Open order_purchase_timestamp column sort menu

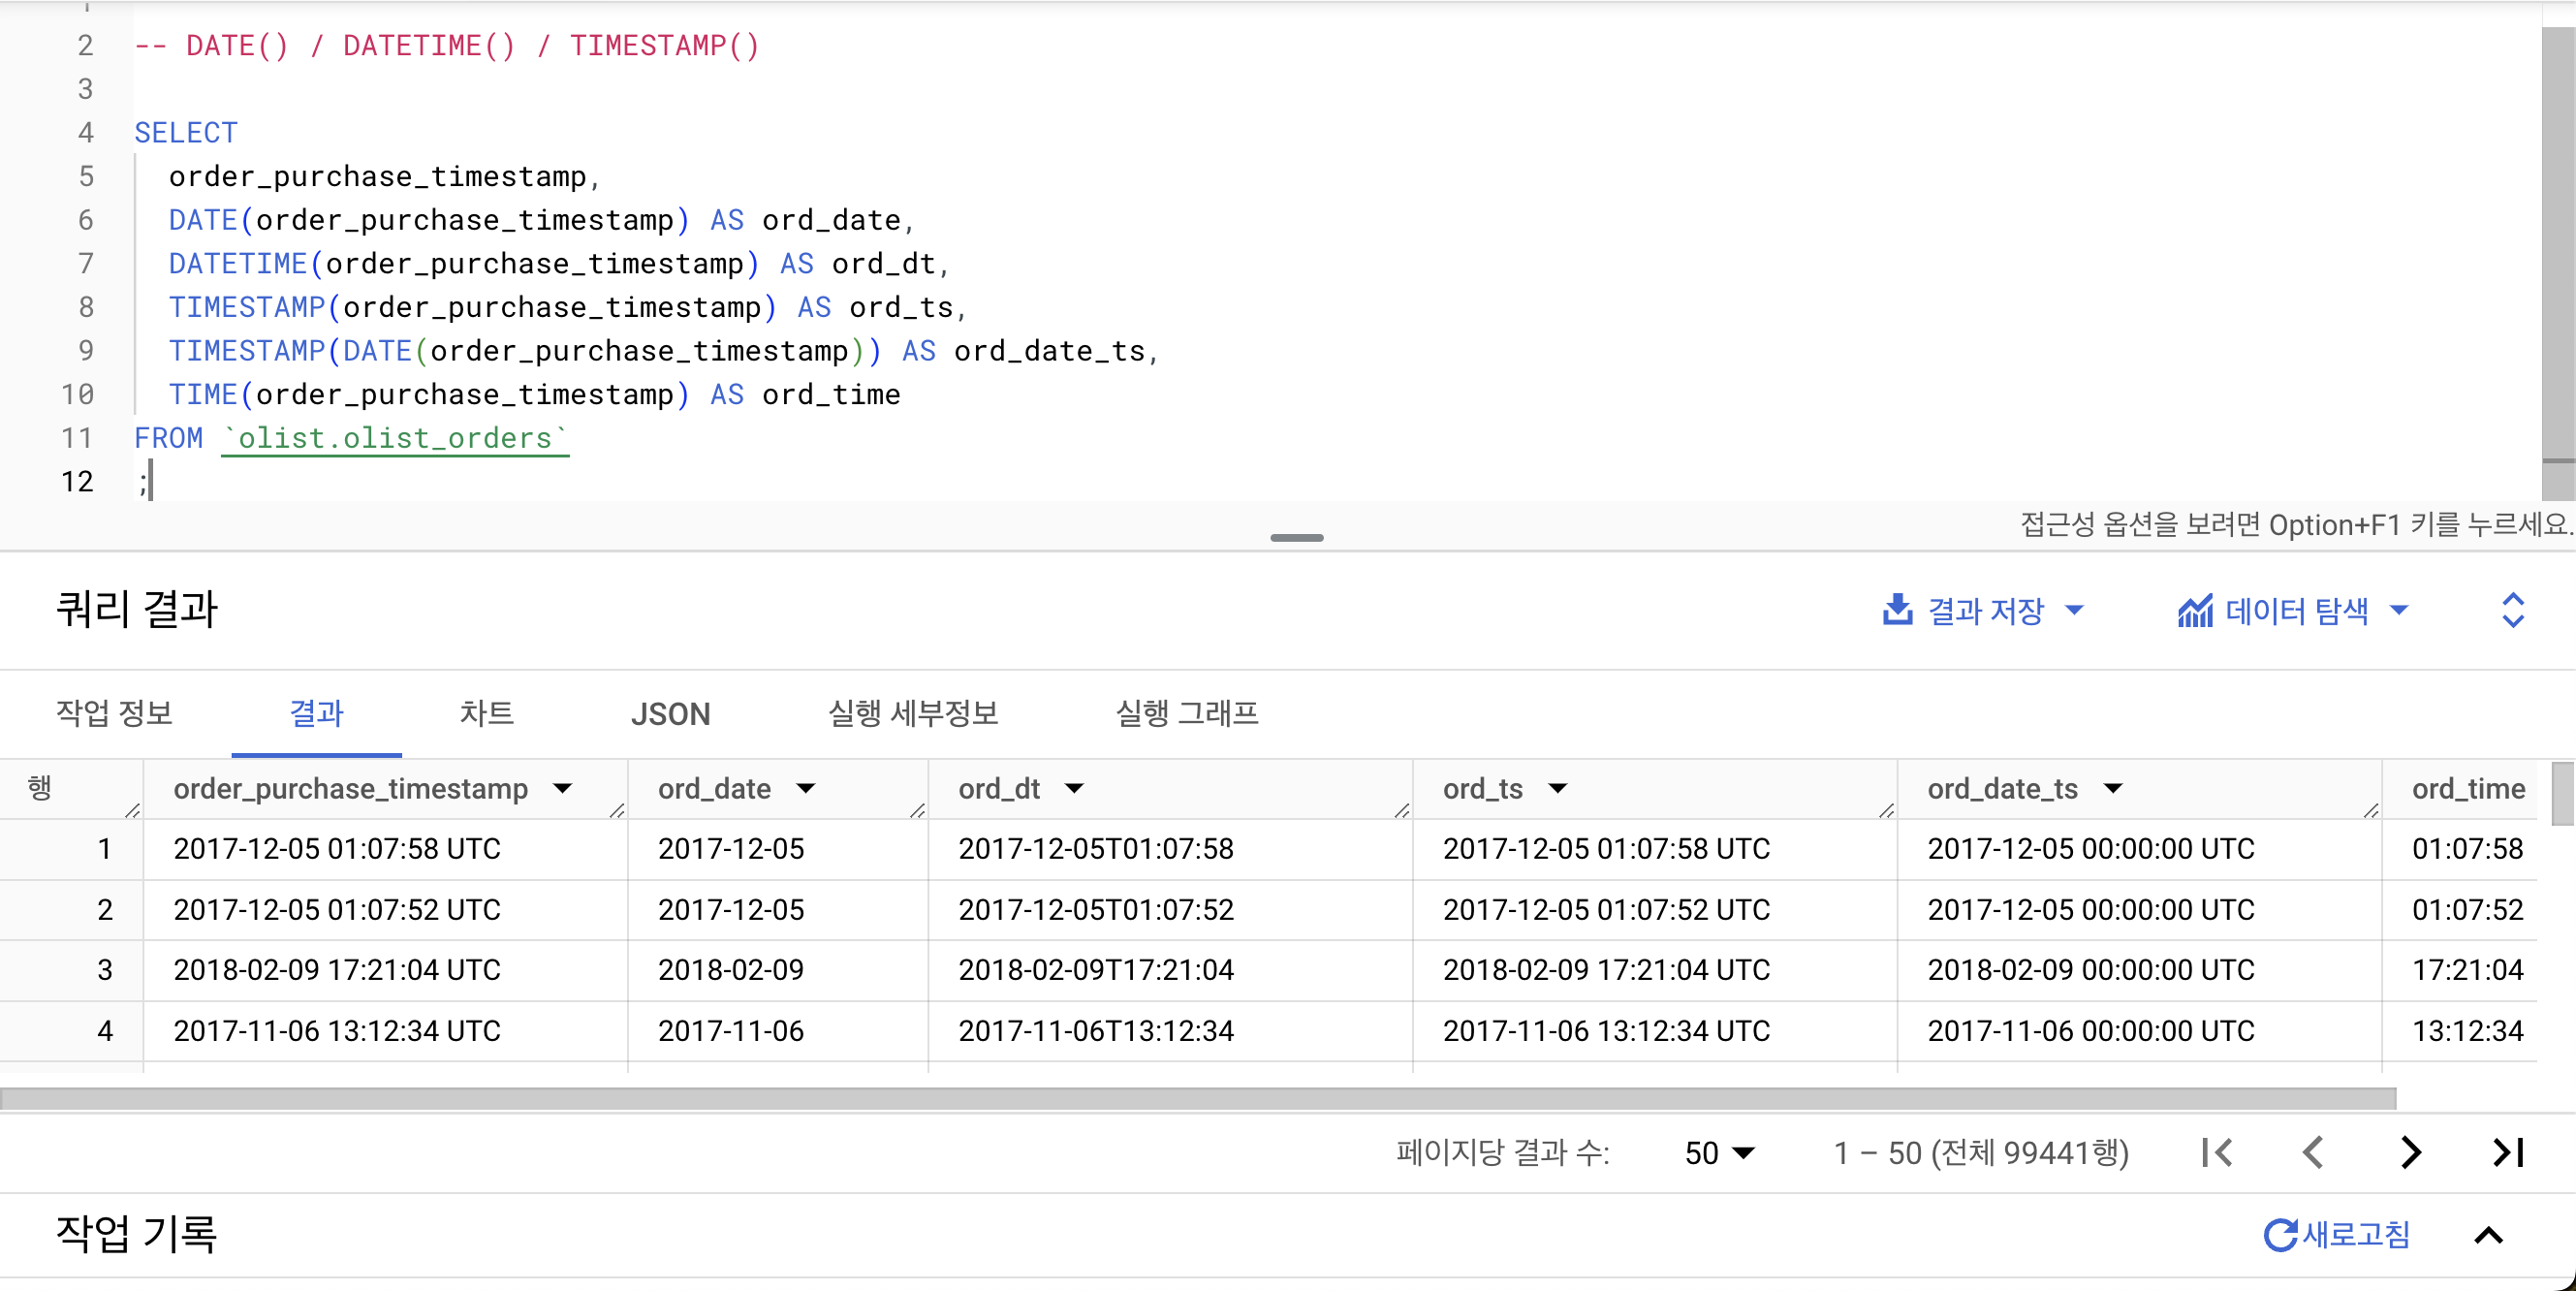tap(563, 789)
